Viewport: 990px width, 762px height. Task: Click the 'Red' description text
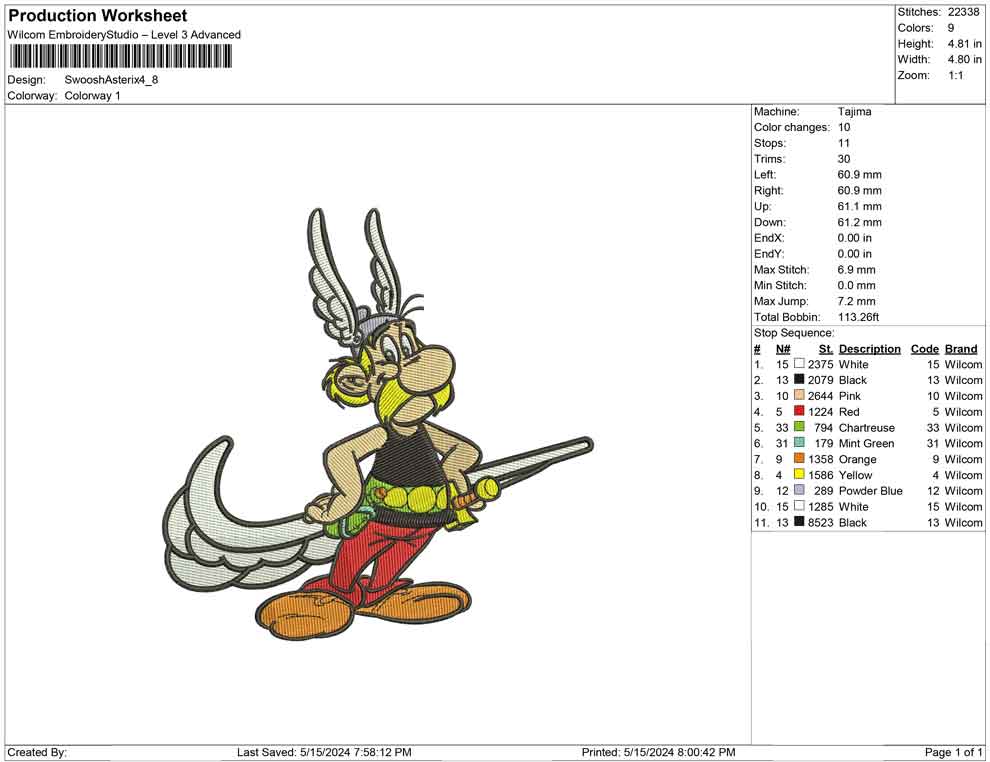(849, 412)
